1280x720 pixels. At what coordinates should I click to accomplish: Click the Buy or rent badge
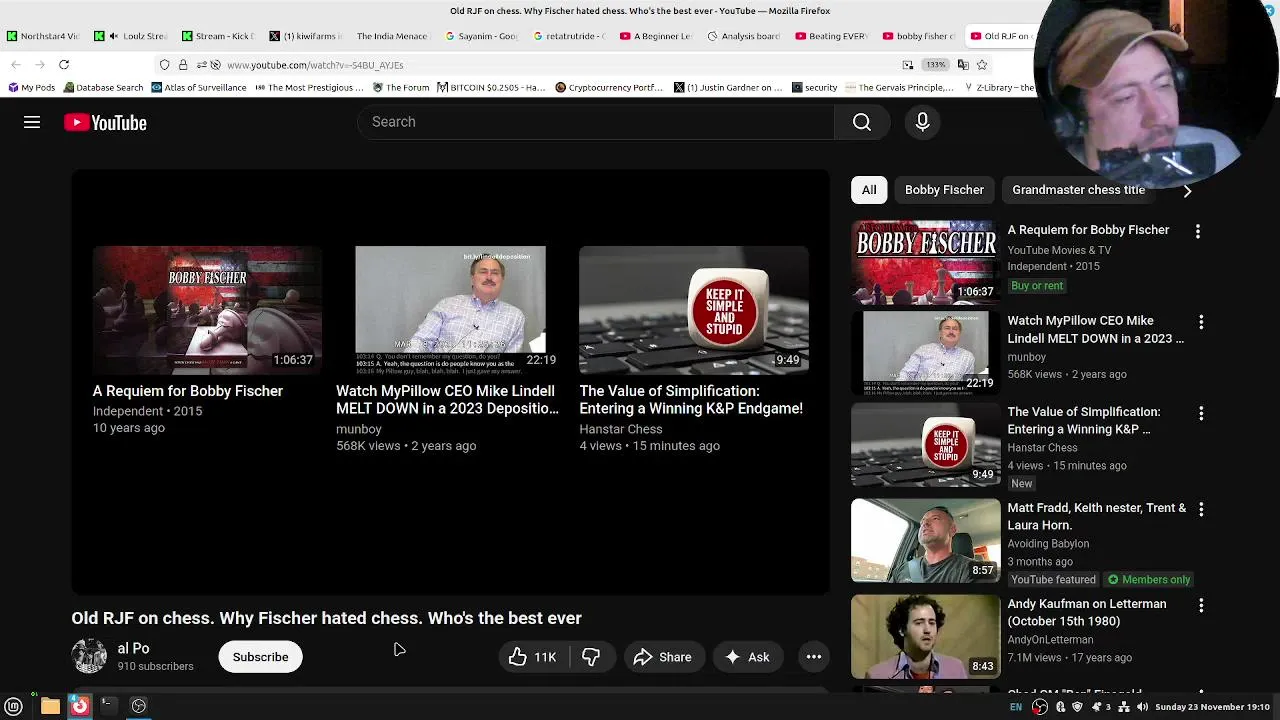tap(1037, 286)
